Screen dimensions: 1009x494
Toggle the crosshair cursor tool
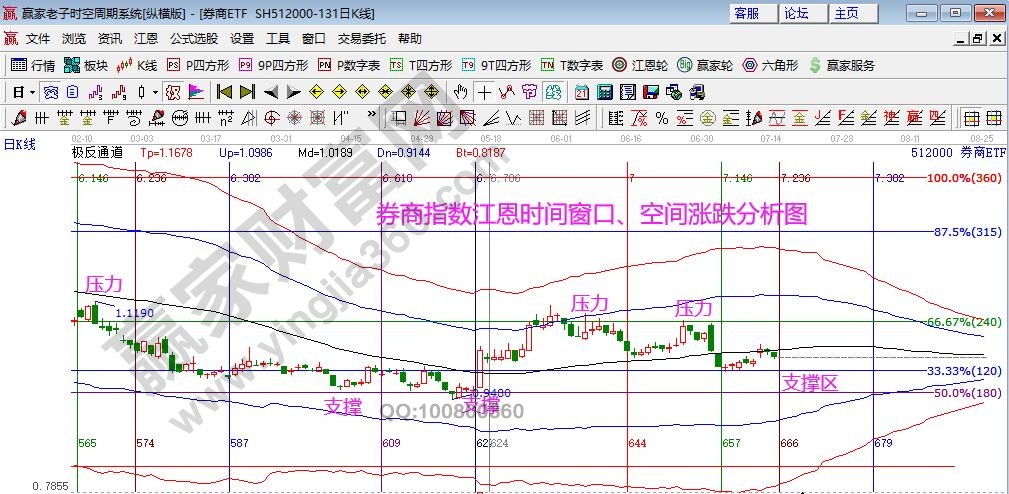[484, 92]
